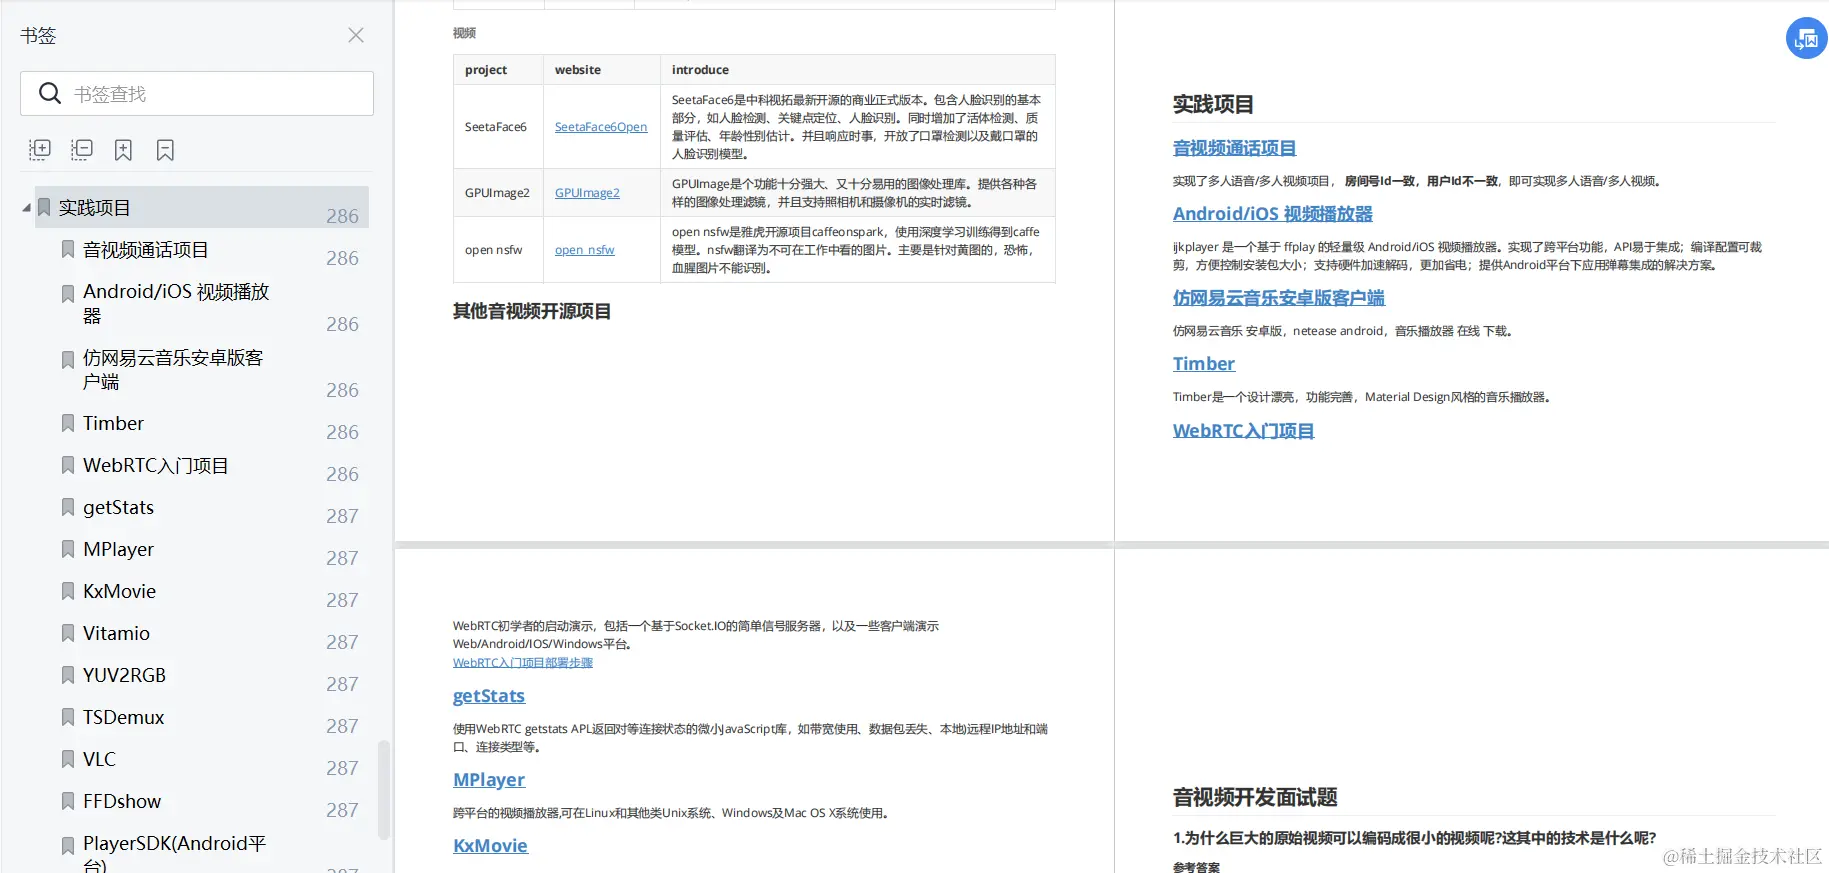Click bookmark flag icon beside WebRTC入门项目
This screenshot has height=873, width=1829.
coord(68,465)
